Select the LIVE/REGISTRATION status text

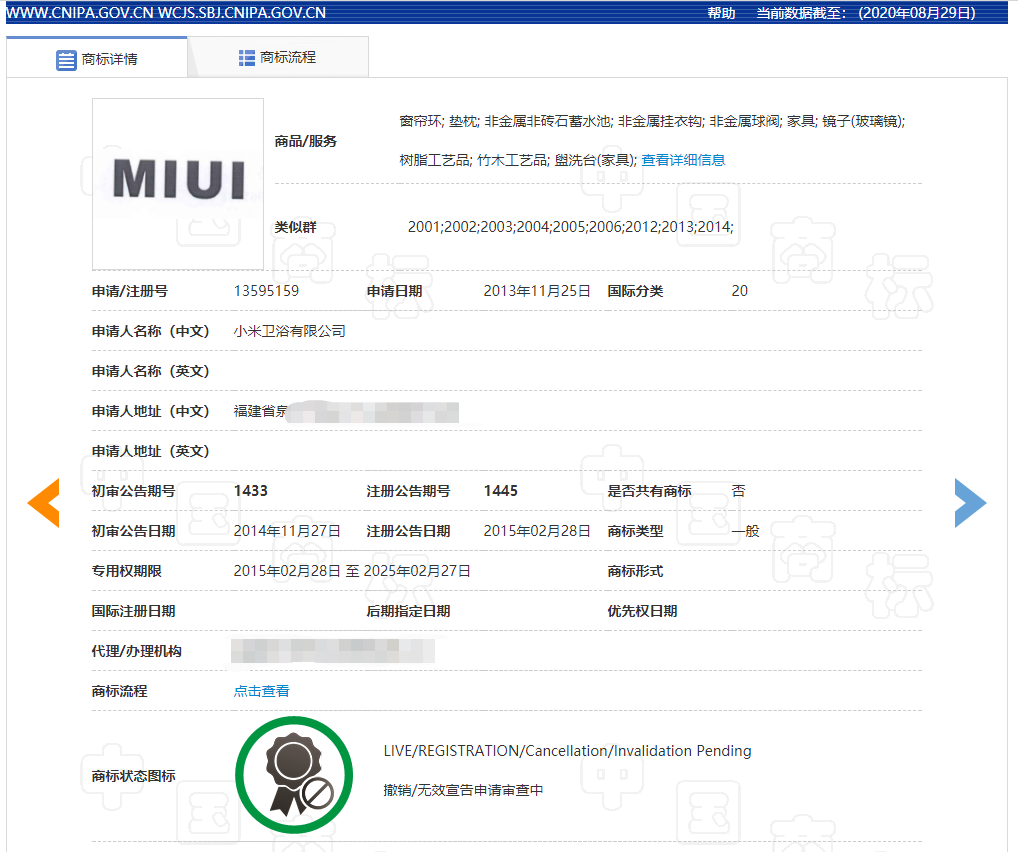pos(567,751)
